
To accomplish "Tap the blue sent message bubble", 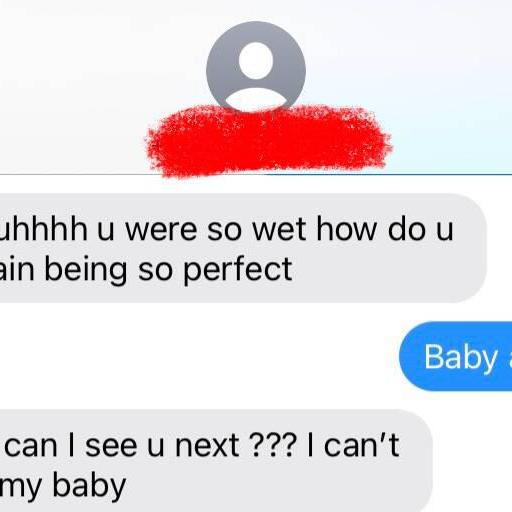I will pyautogui.click(x=455, y=356).
